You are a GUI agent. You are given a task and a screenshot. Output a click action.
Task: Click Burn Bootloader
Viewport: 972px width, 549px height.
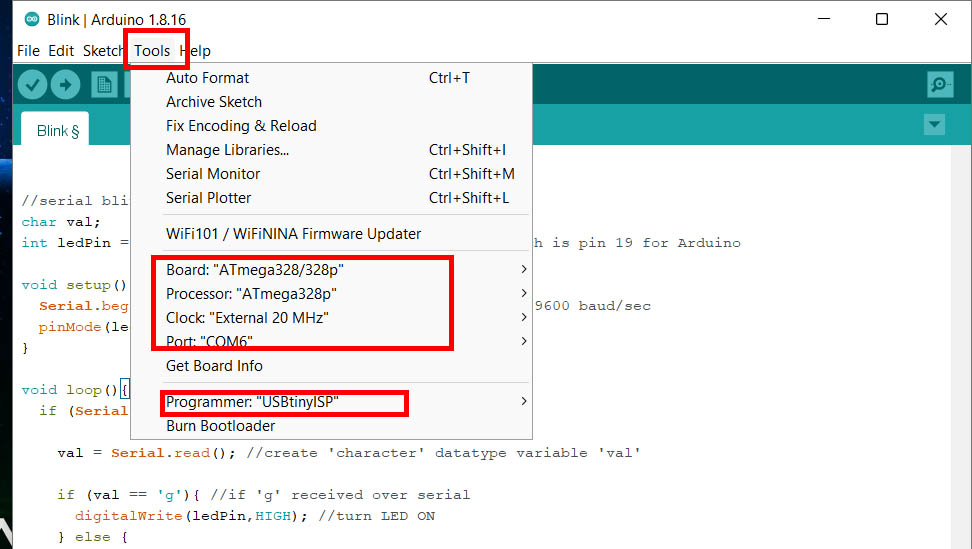[x=332, y=426]
